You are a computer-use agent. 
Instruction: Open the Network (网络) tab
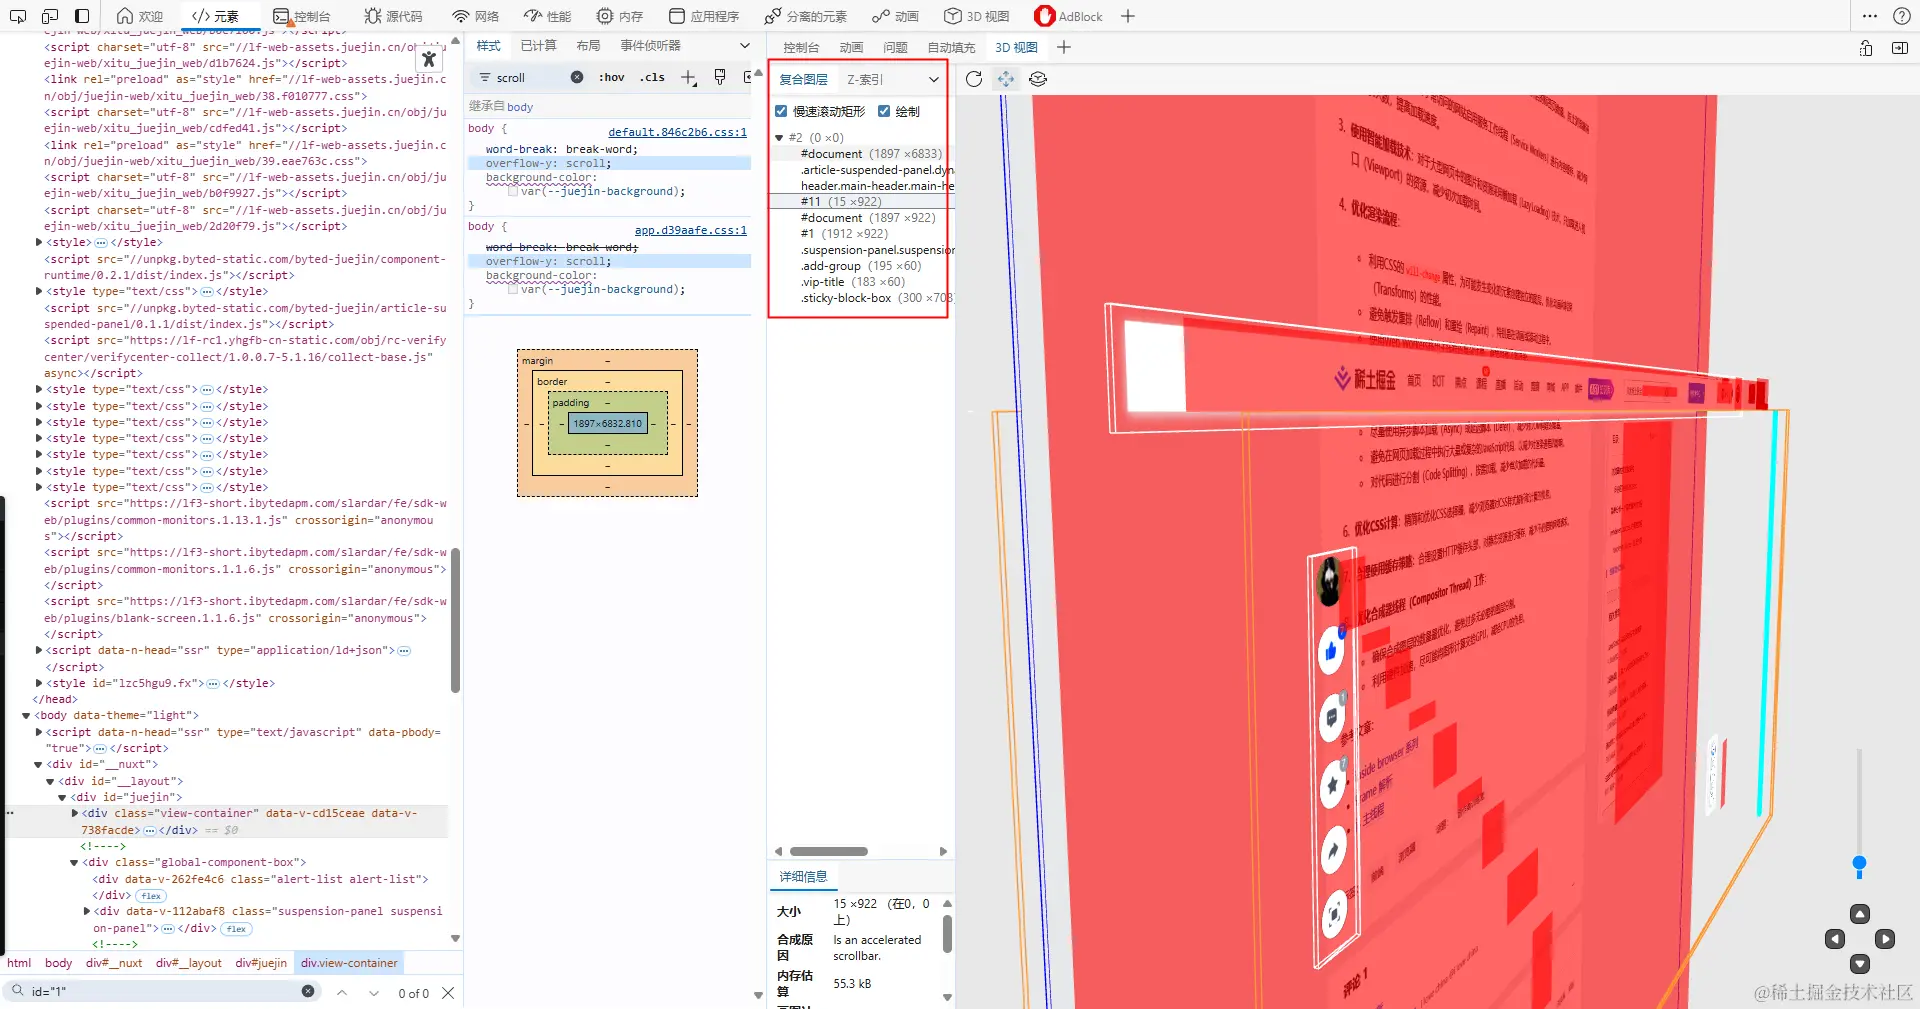(x=475, y=16)
